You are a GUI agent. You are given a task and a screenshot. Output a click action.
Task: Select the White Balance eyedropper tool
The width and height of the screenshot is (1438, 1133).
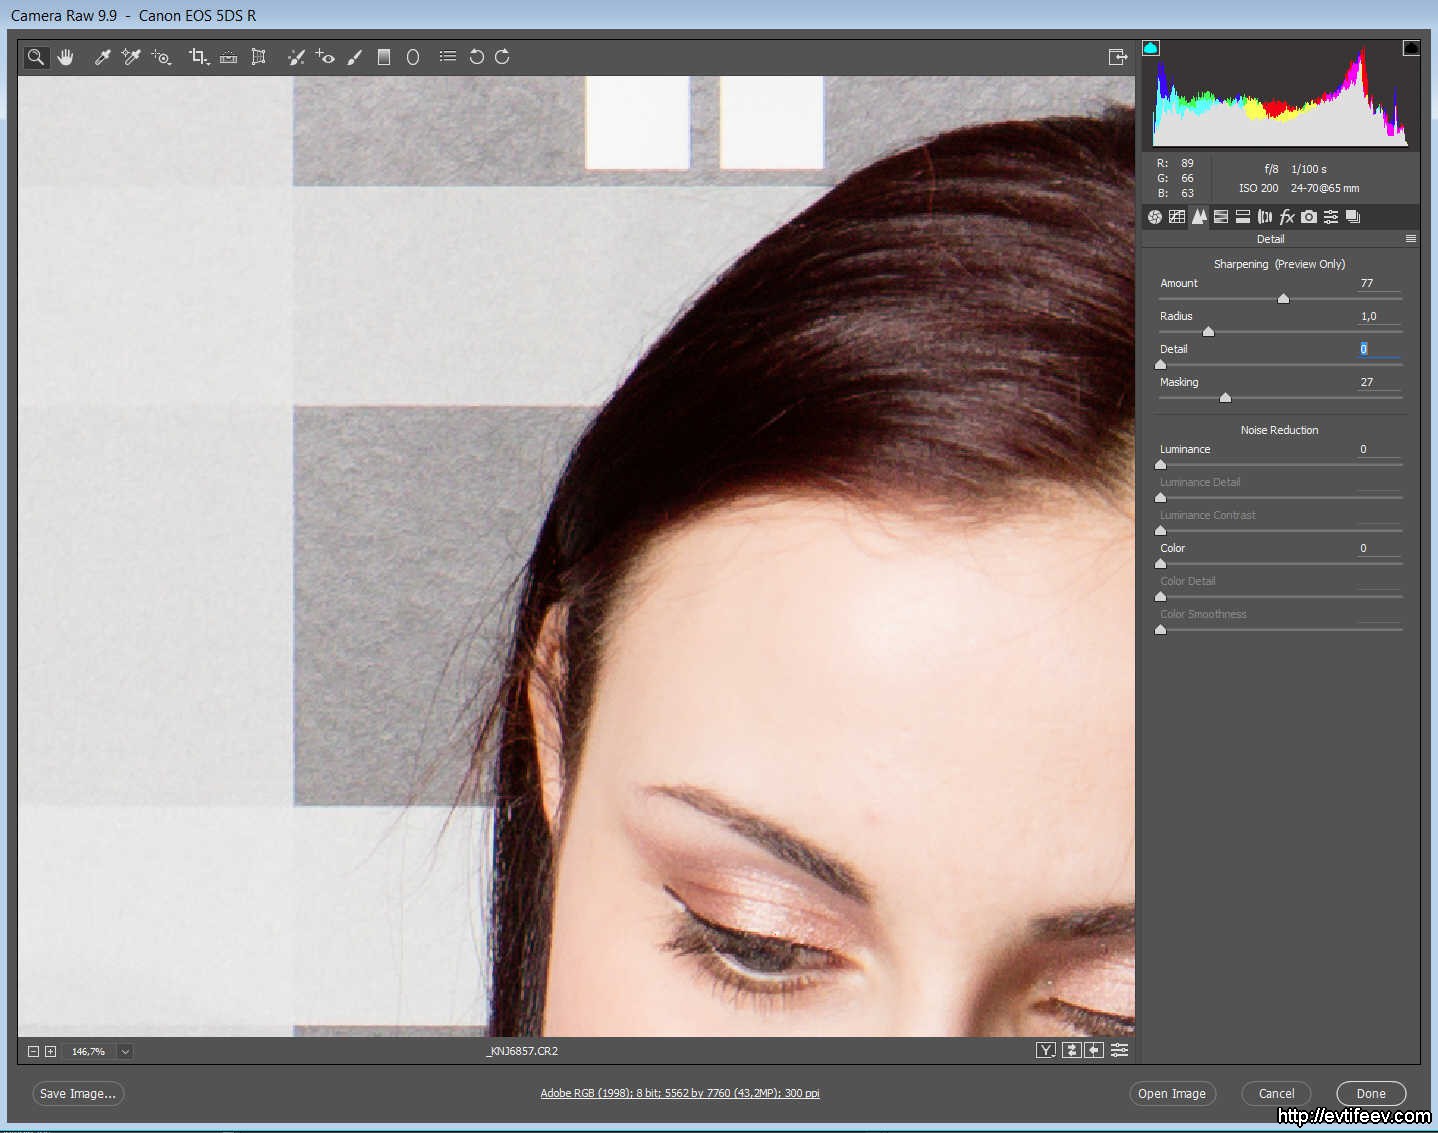click(102, 57)
